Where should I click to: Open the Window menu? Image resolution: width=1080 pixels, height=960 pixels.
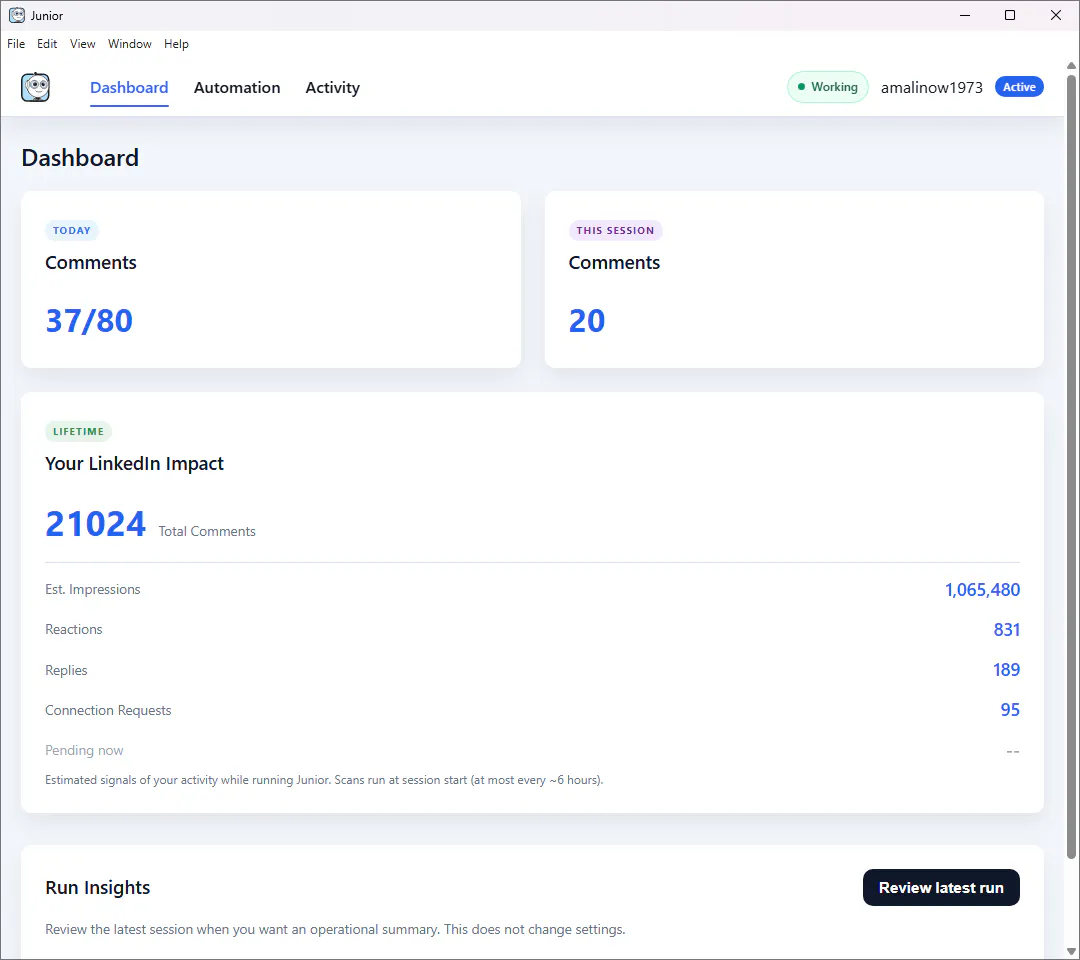(x=129, y=43)
